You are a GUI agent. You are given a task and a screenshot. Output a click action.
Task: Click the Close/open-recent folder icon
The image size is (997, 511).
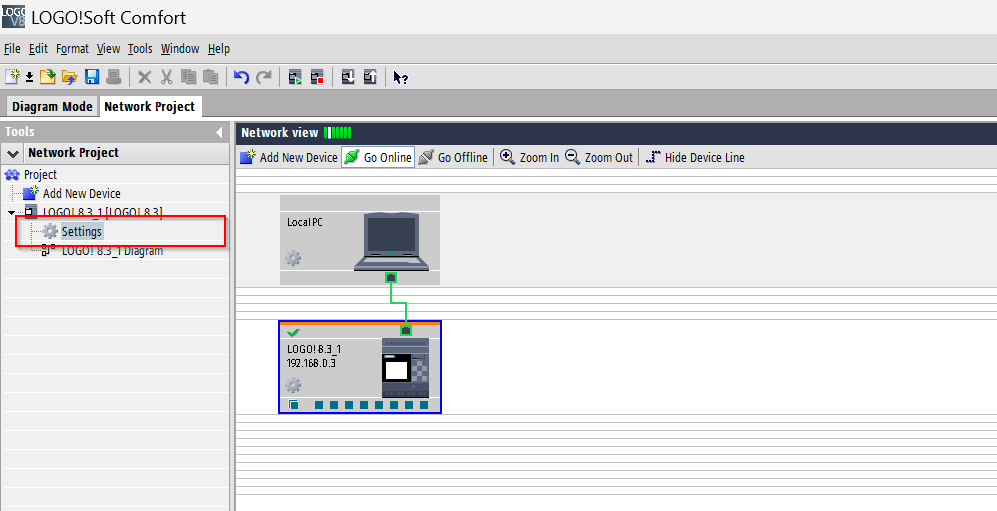[69, 78]
